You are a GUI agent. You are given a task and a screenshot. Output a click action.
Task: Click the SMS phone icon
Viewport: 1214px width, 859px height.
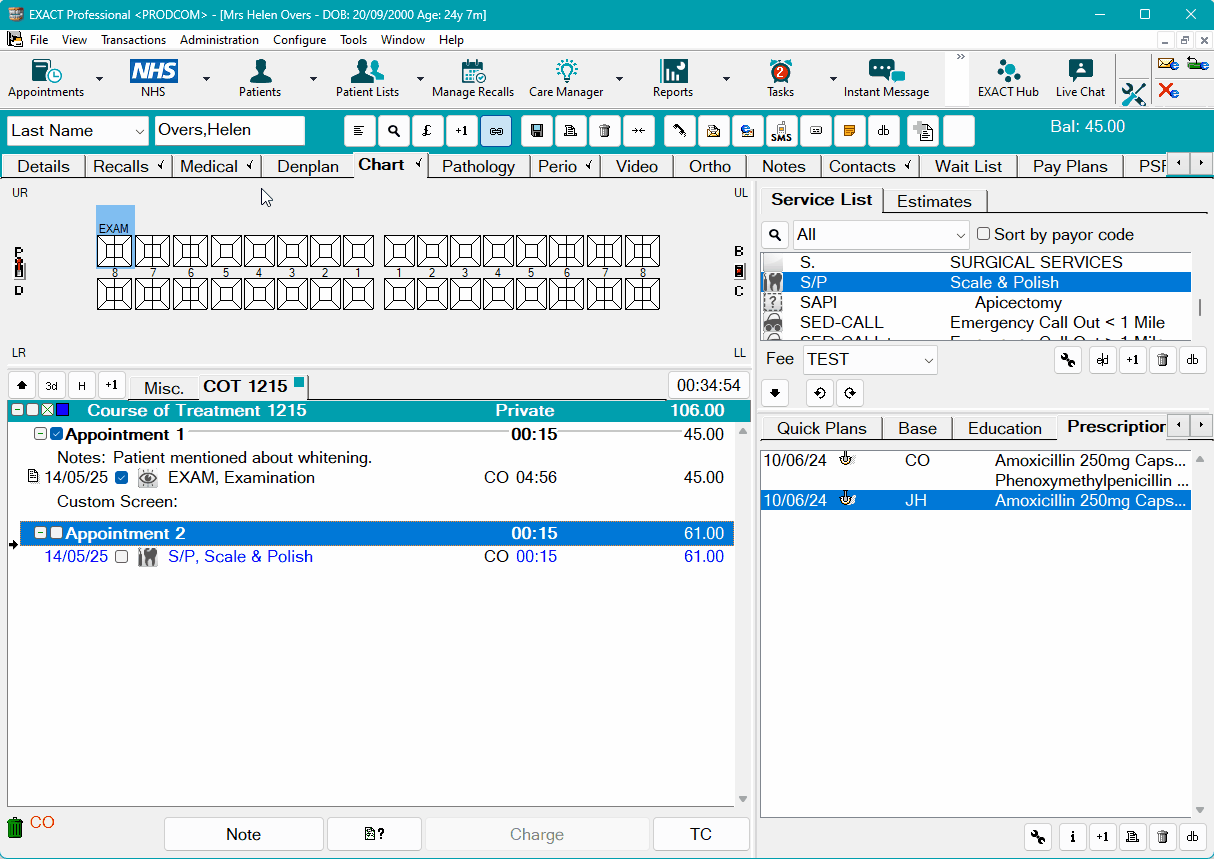pyautogui.click(x=781, y=131)
